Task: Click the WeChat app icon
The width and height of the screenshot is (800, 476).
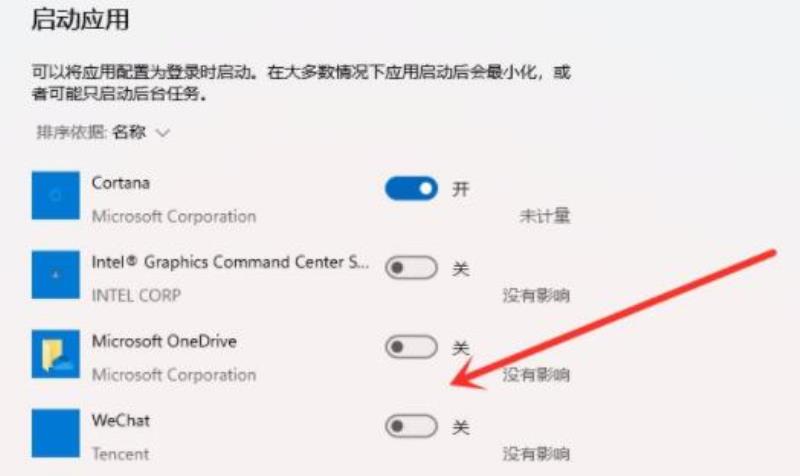Action: tap(56, 433)
